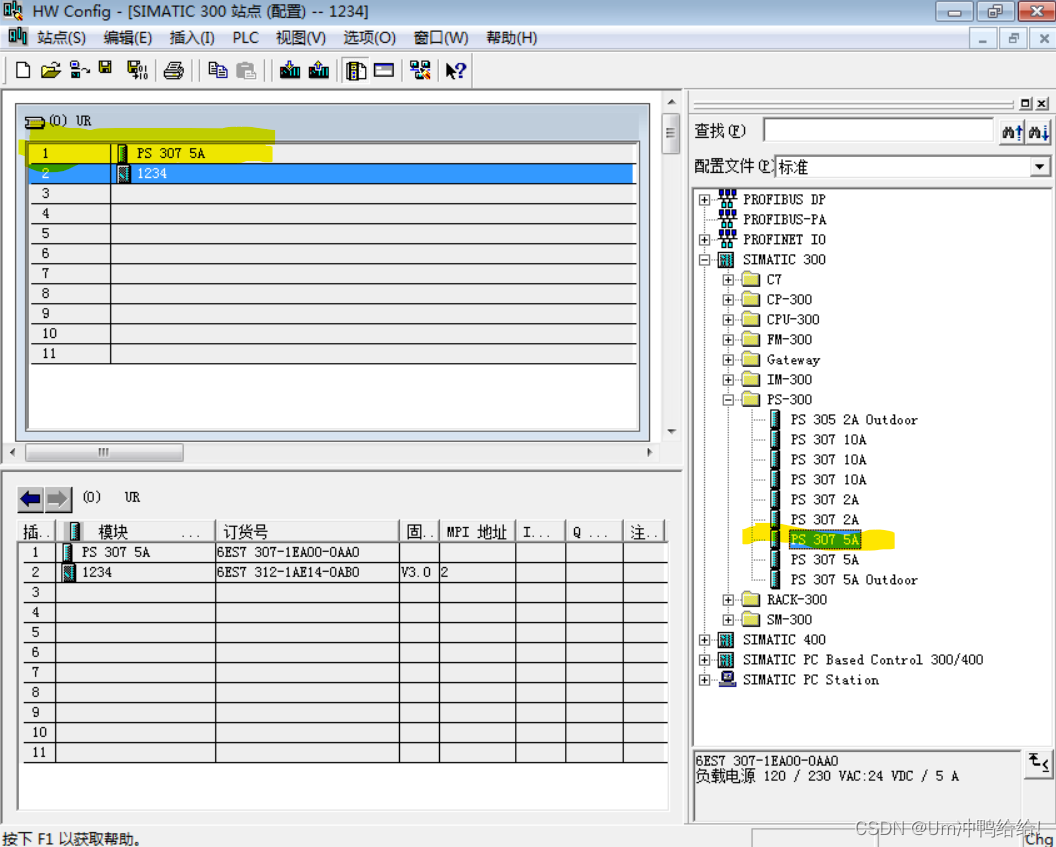Viewport: 1056px width, 847px height.
Task: Select empty rack slot 3 row
Action: coord(333,194)
